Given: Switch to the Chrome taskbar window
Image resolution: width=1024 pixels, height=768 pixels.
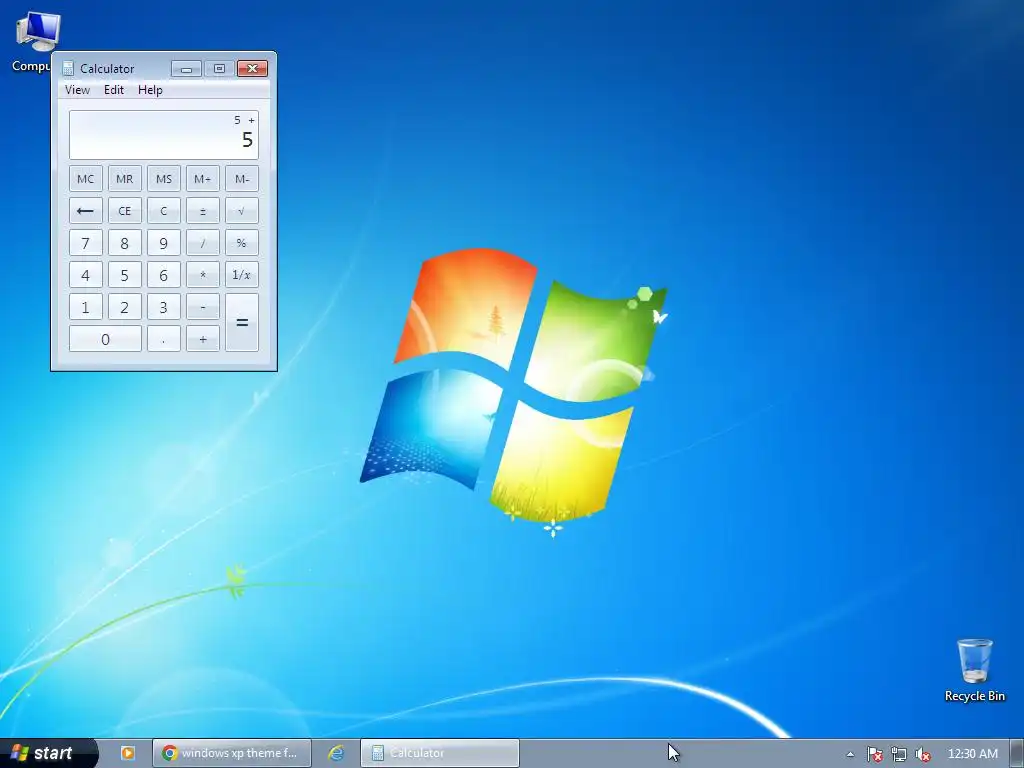Looking at the screenshot, I should point(231,753).
